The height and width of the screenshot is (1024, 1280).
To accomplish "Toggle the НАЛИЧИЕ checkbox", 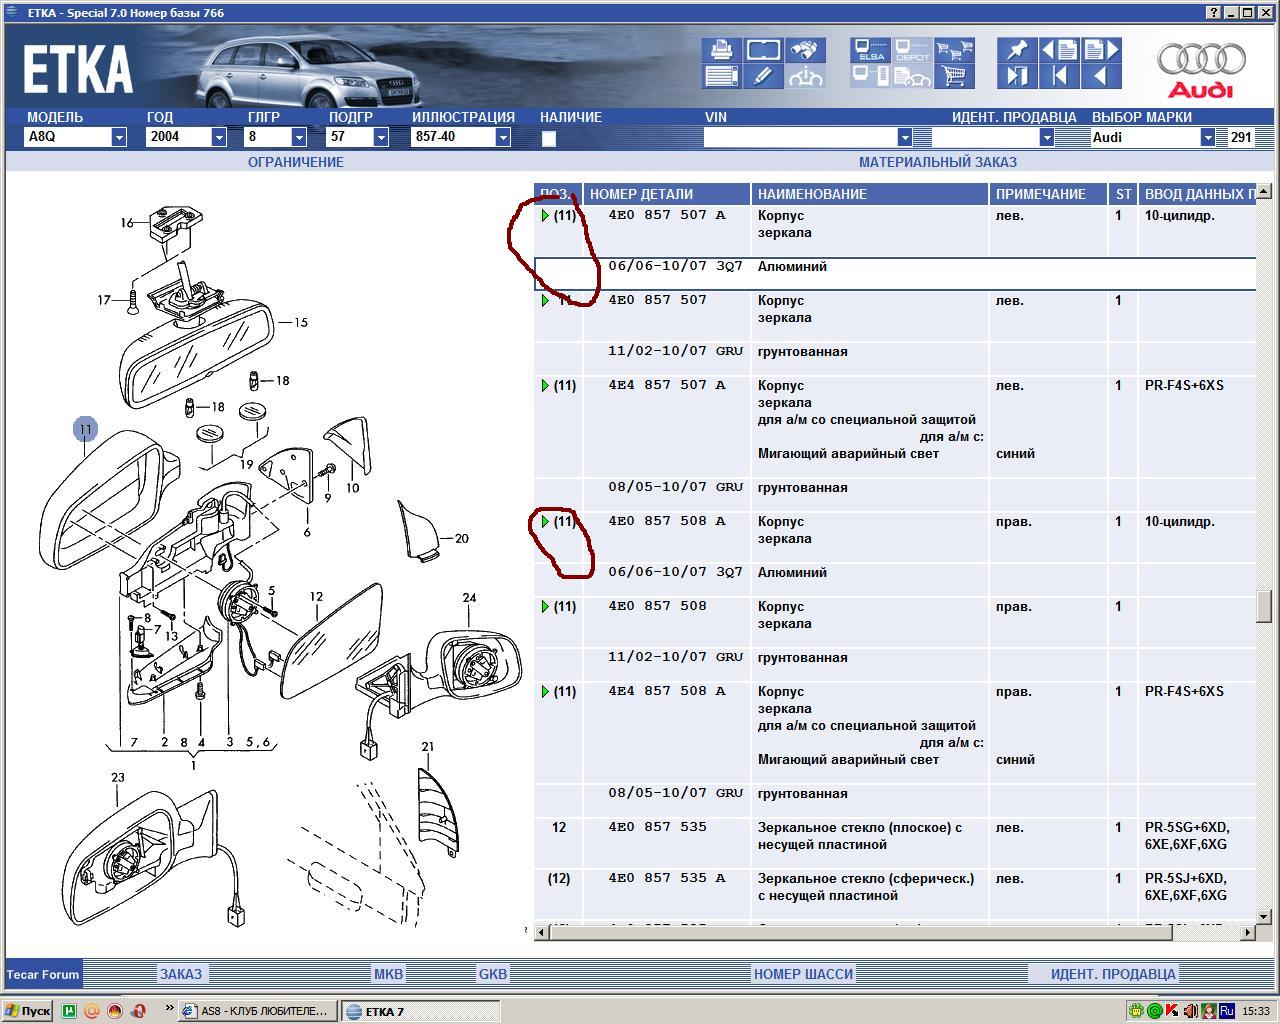I will [x=548, y=139].
